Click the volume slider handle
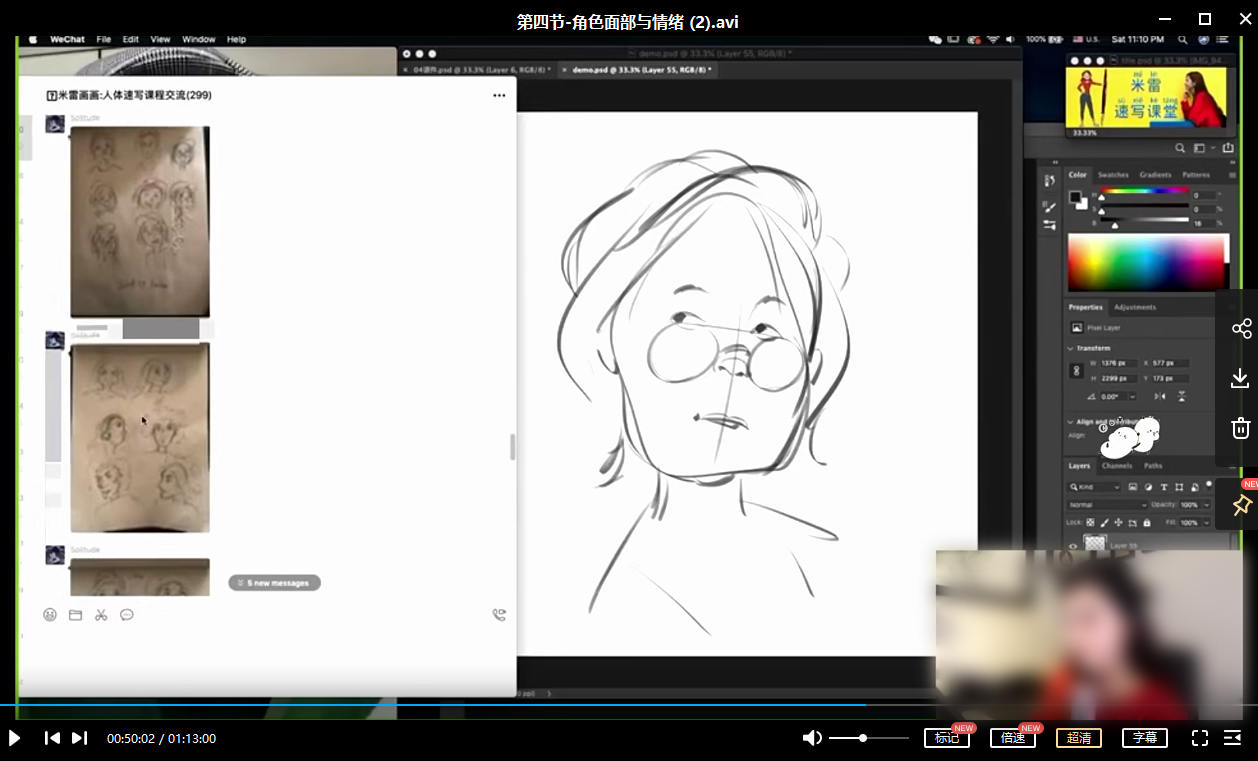1258x761 pixels. coord(863,738)
